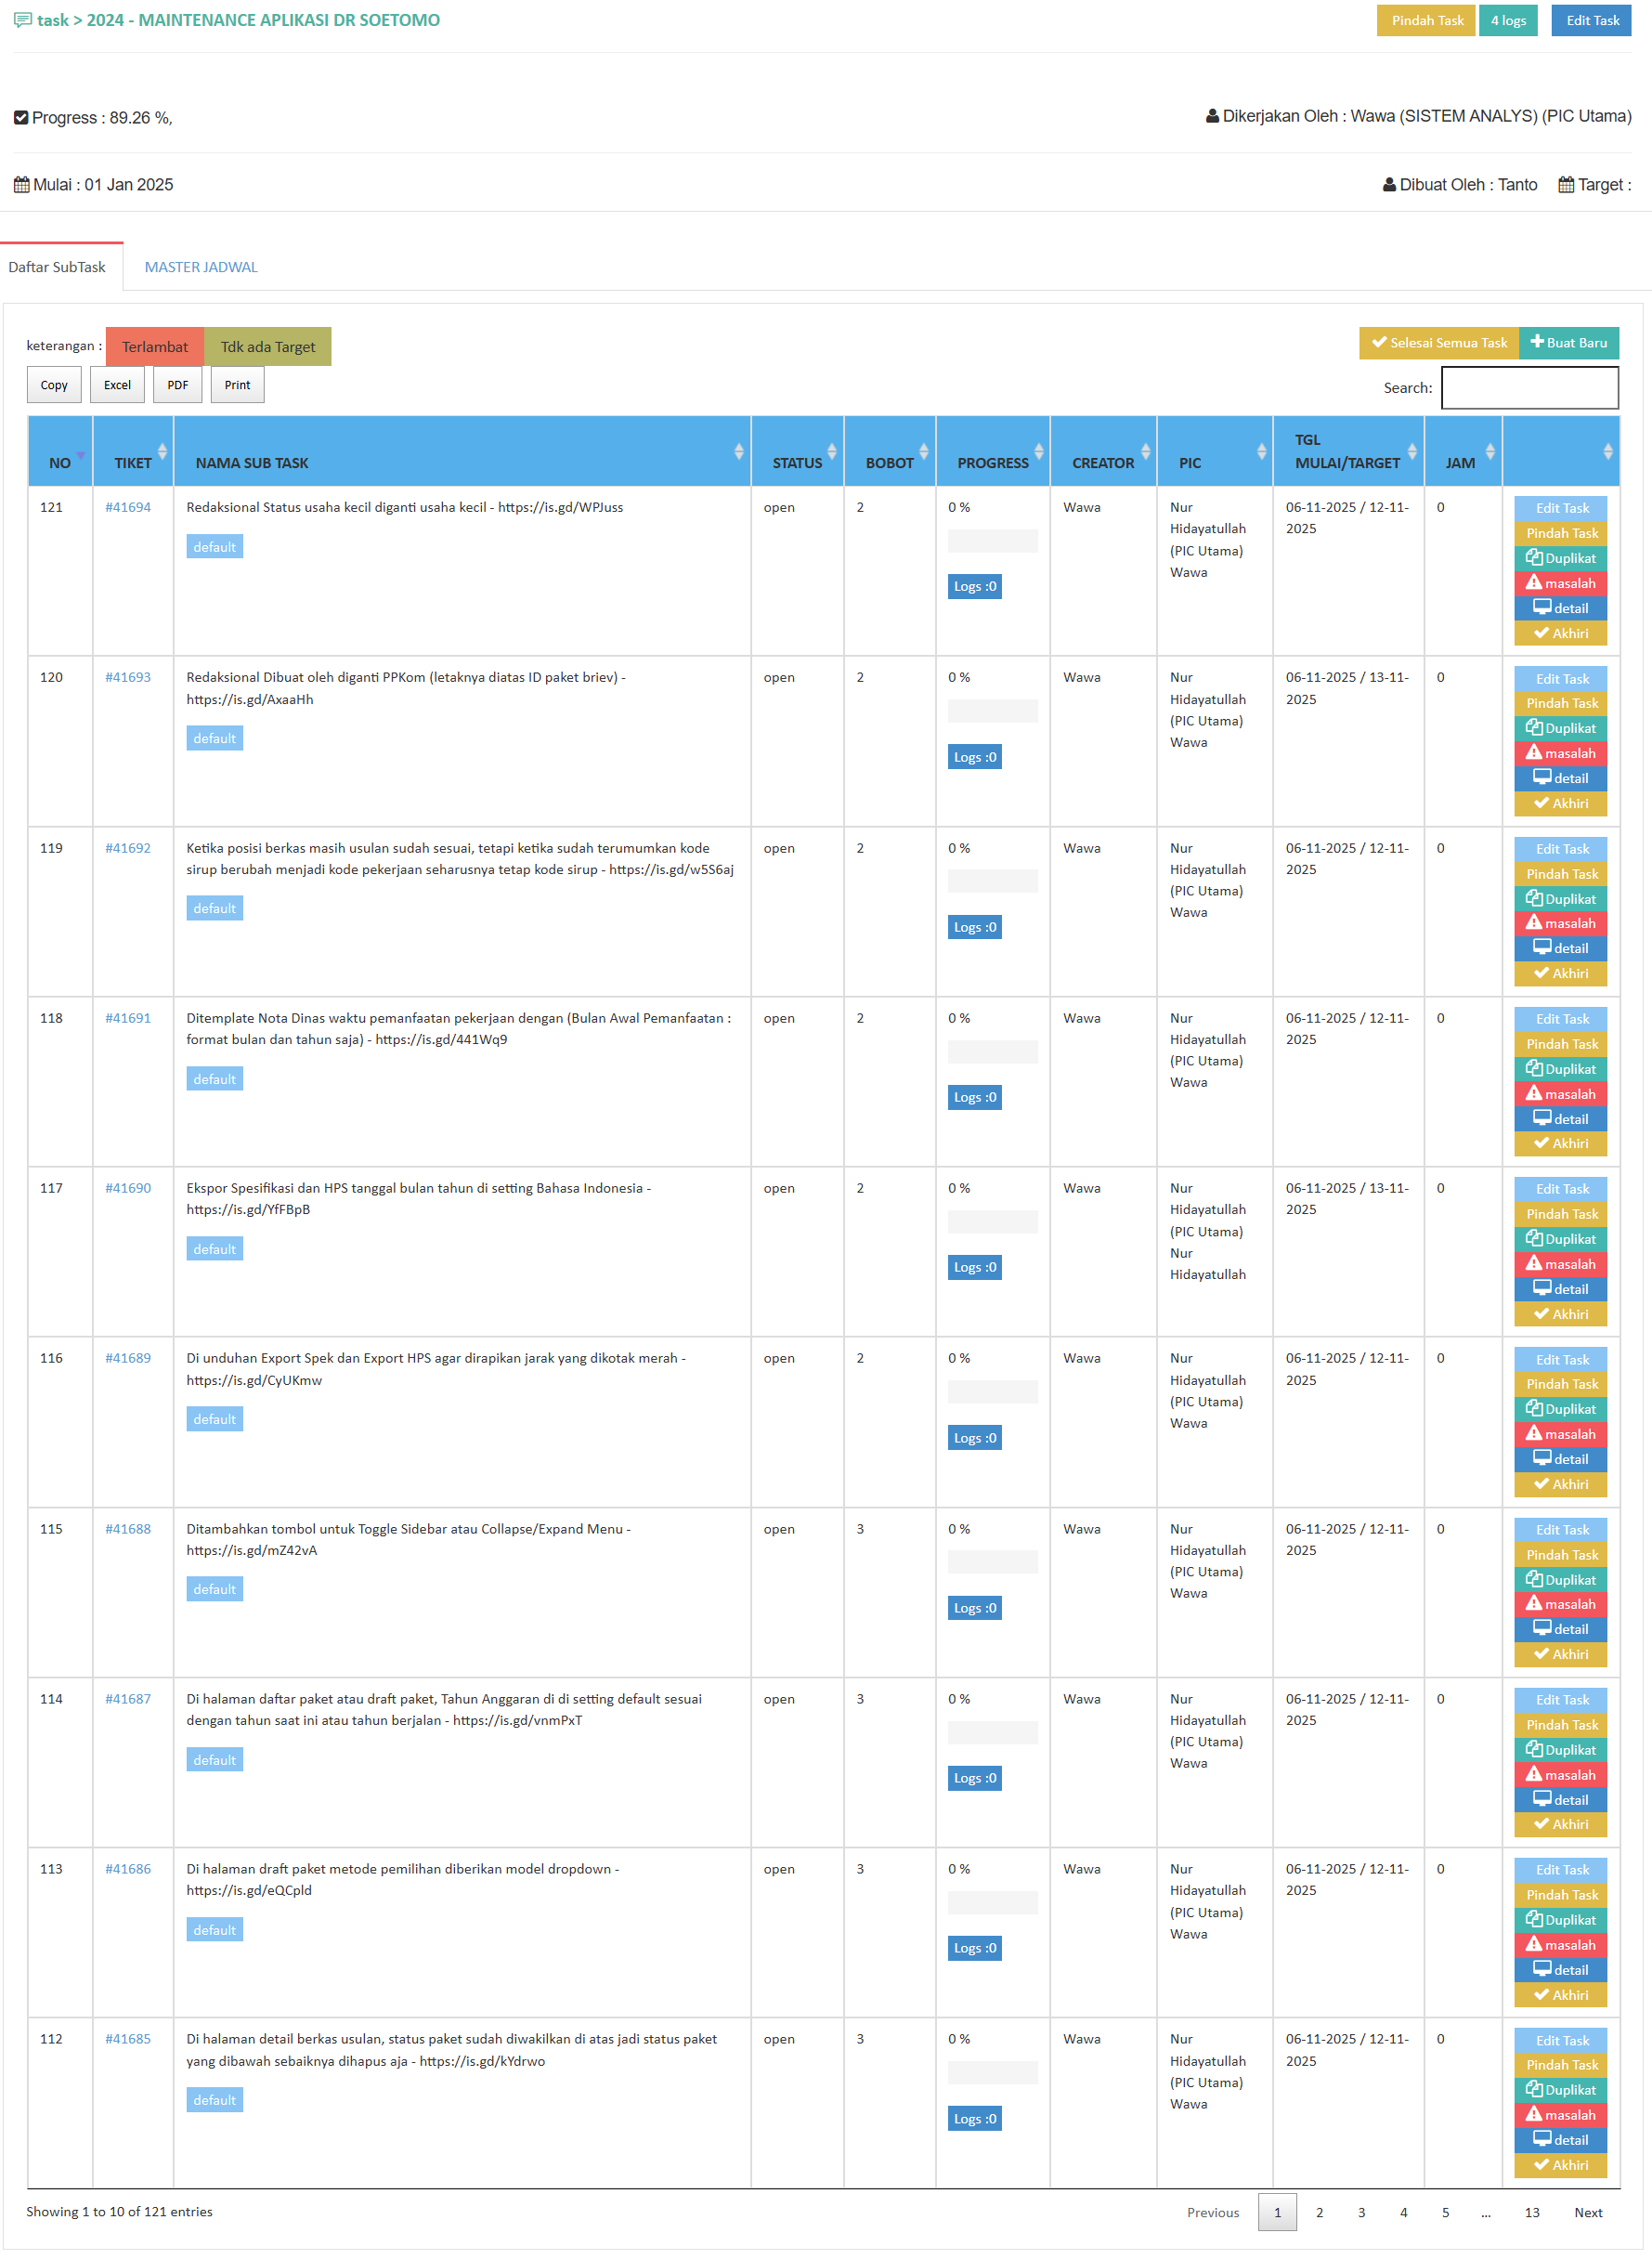Open detail for ticket #41694
The image size is (1652, 2259).
(1560, 608)
